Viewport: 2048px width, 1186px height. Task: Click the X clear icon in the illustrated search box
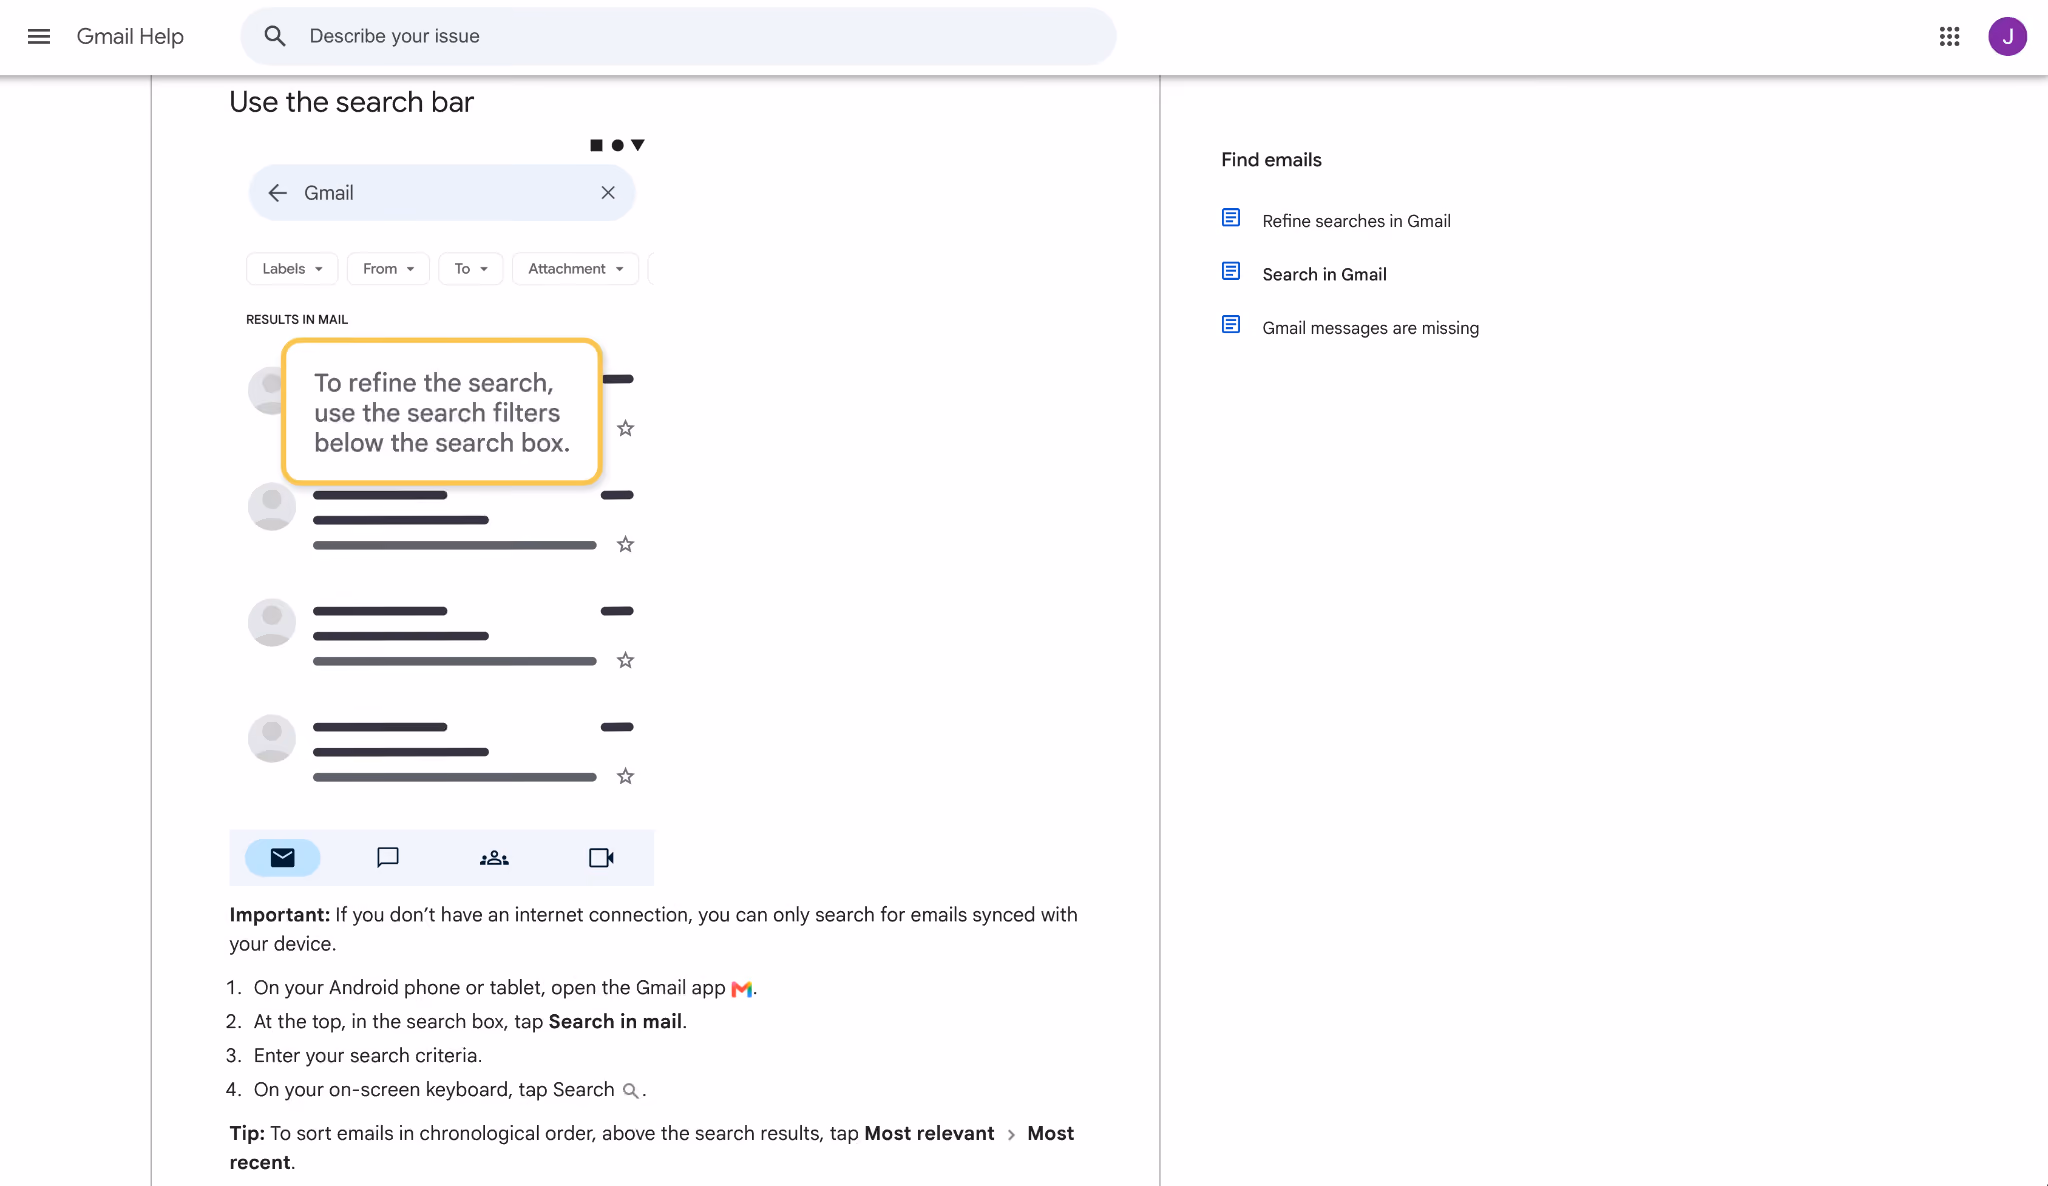pyautogui.click(x=608, y=193)
